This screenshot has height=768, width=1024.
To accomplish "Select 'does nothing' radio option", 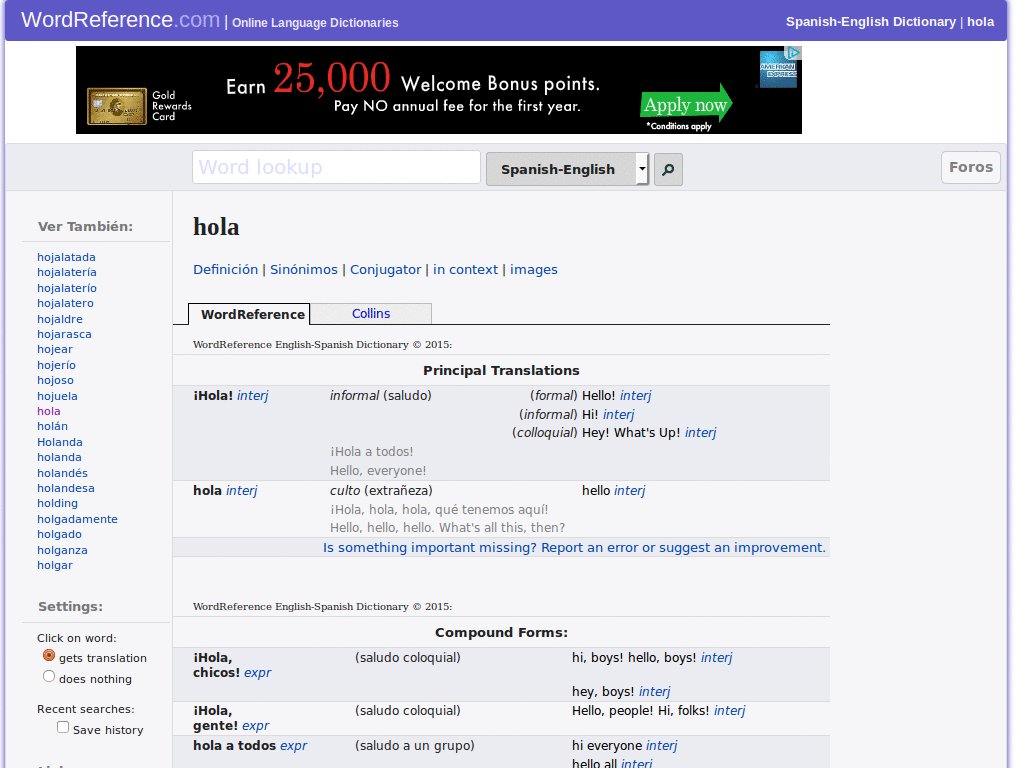I will coord(49,677).
